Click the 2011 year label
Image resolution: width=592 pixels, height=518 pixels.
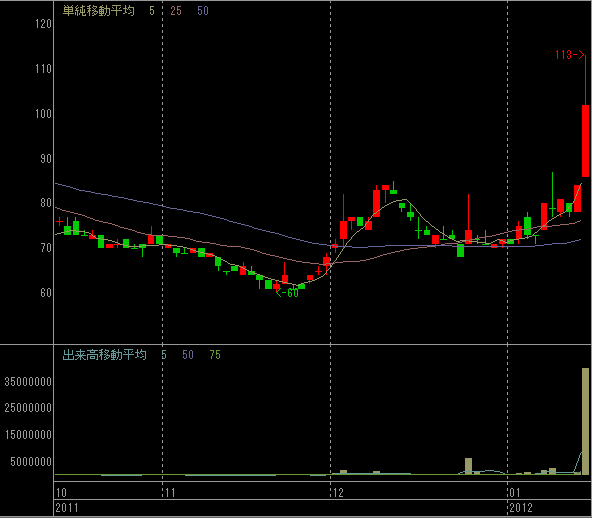[x=67, y=508]
